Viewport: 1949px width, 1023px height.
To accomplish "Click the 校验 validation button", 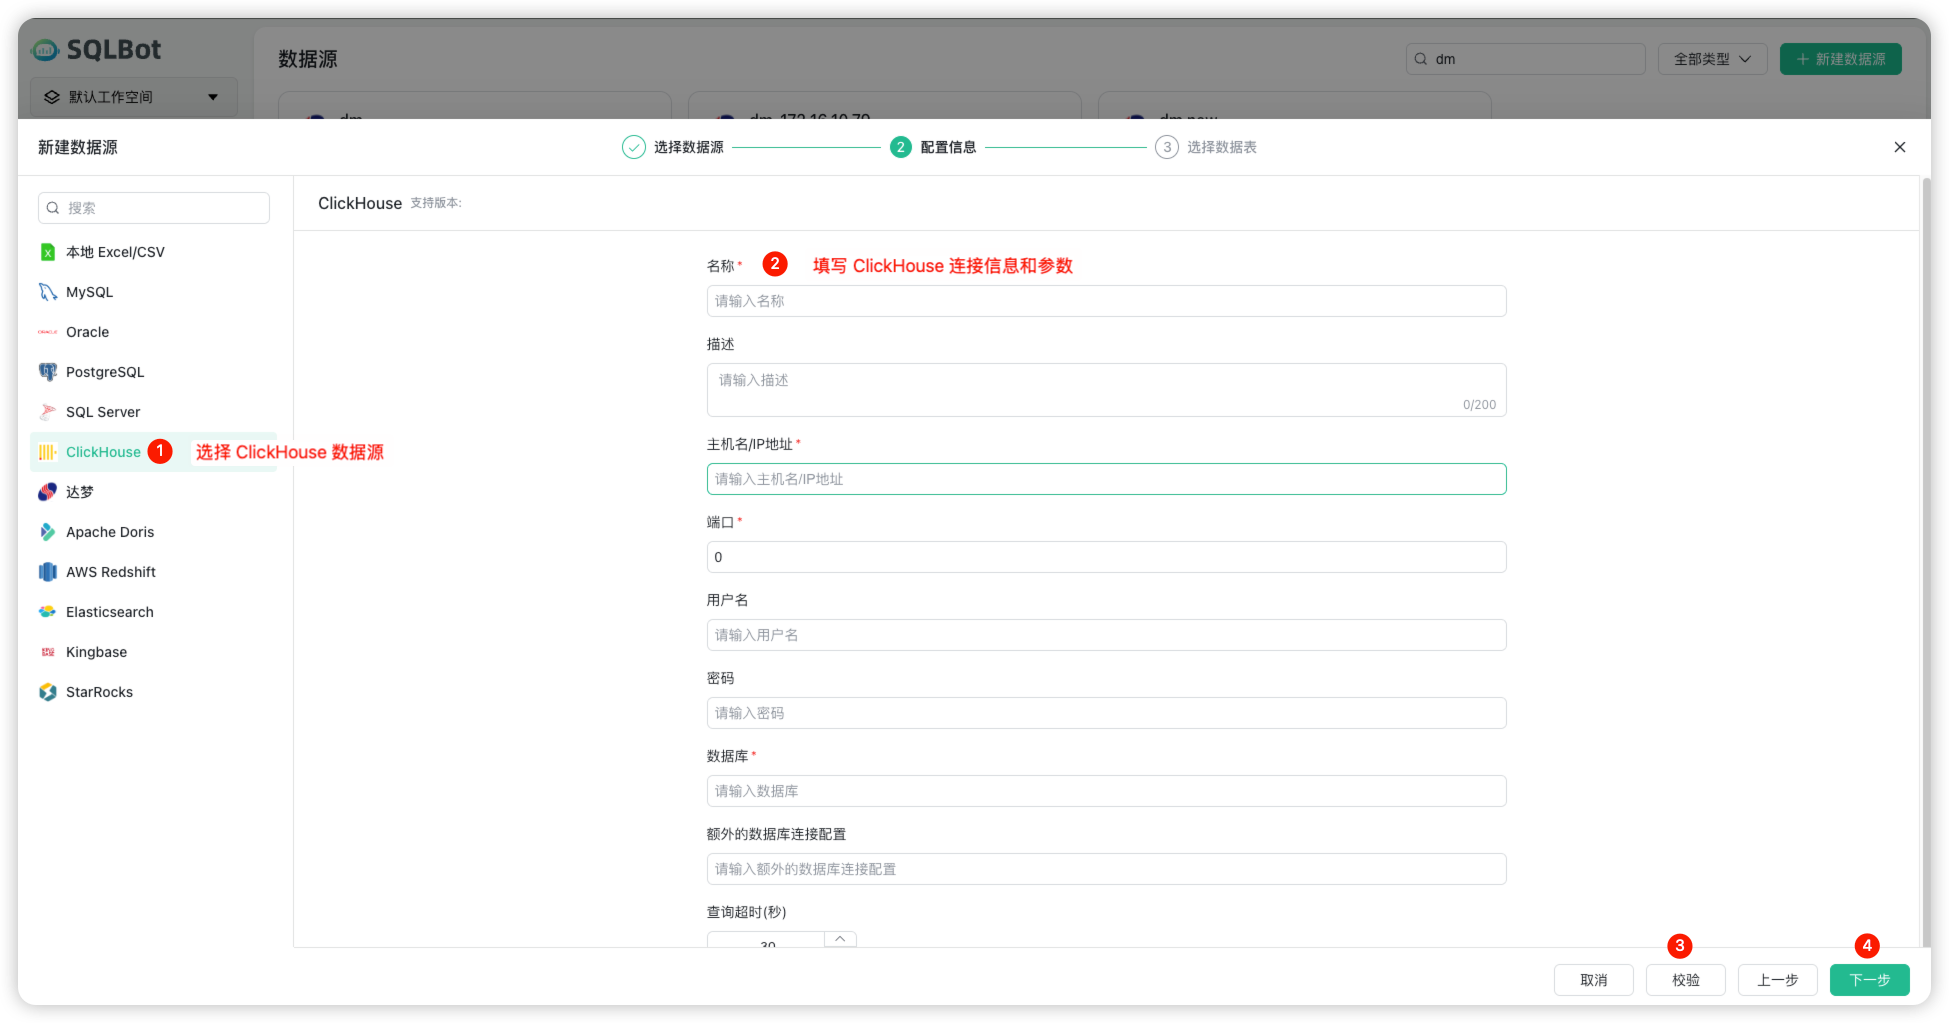I will click(1685, 980).
